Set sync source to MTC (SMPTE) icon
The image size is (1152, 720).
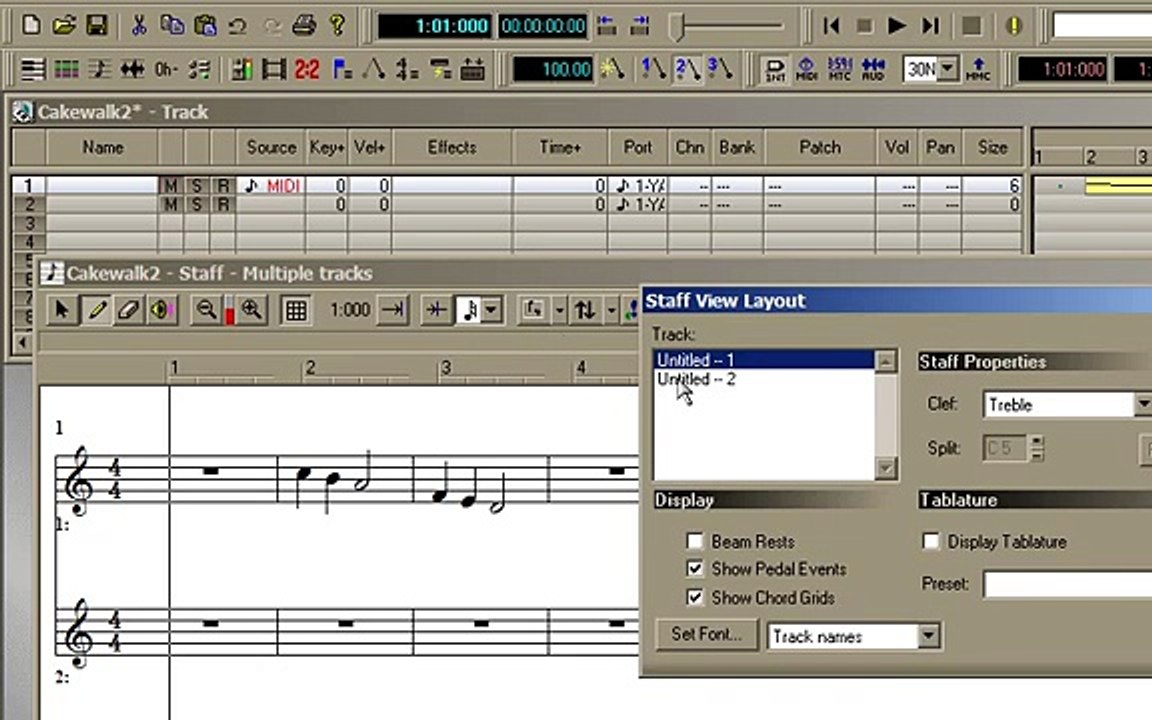(839, 70)
